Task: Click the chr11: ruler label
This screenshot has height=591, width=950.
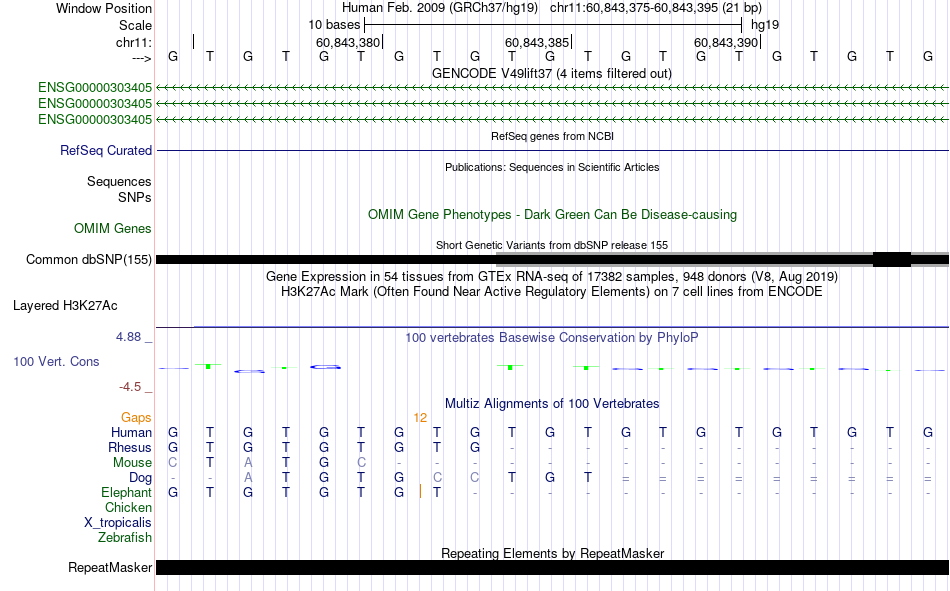Action: (x=133, y=42)
